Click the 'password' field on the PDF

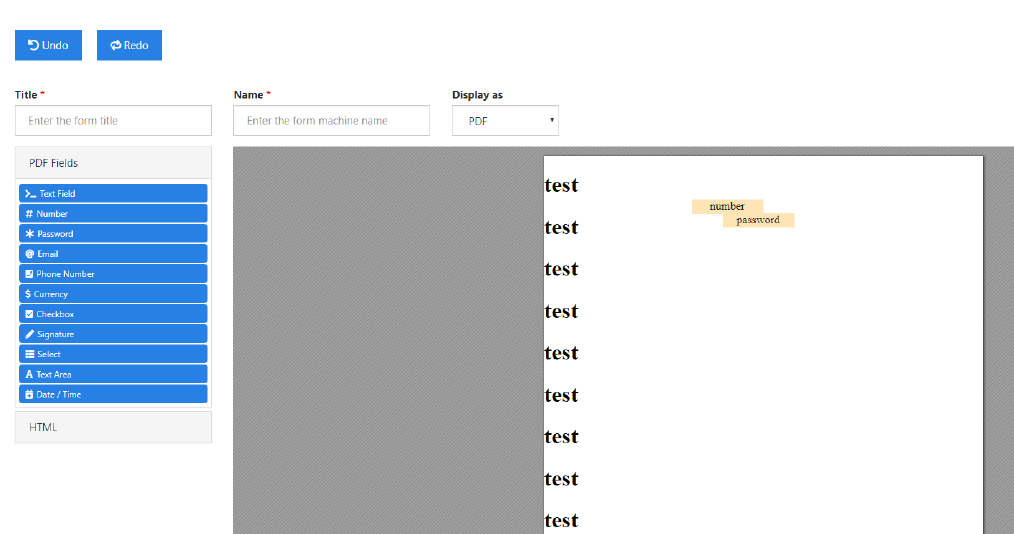pos(758,220)
